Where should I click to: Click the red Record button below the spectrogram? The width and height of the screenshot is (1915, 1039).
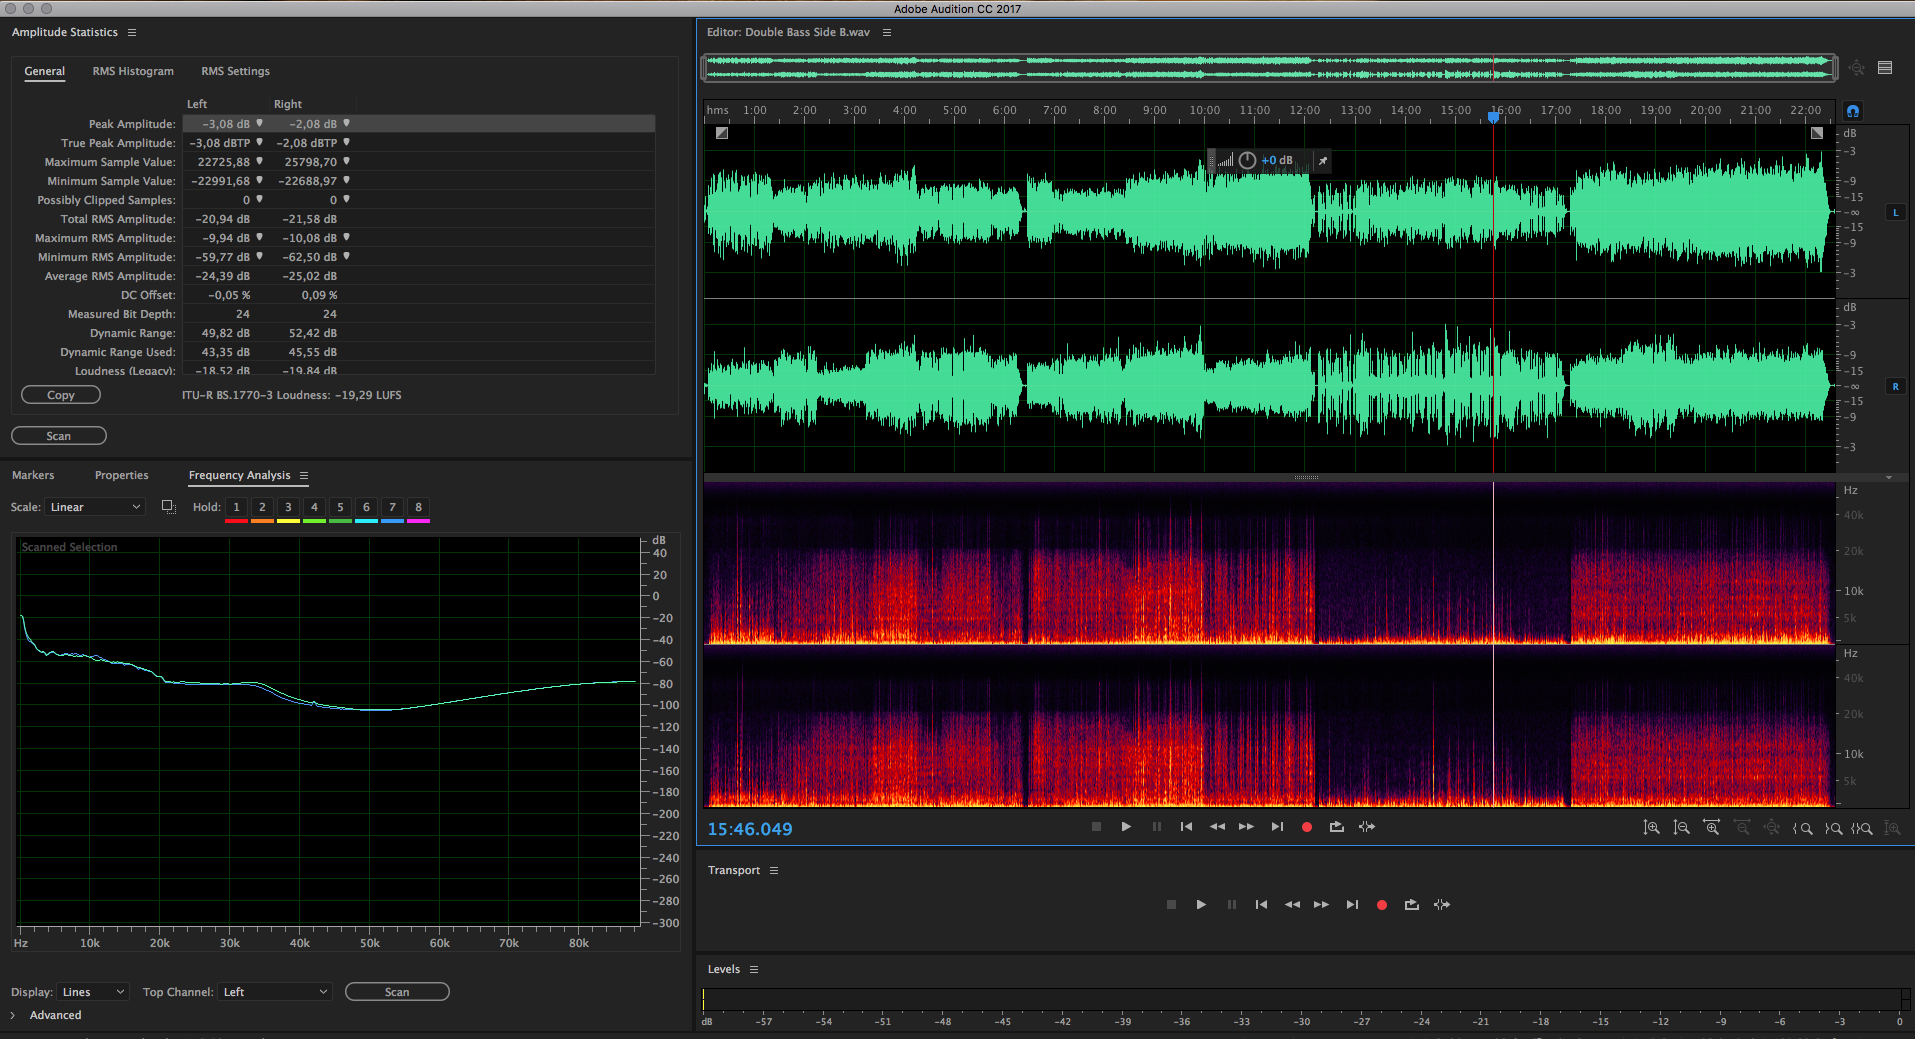1306,827
